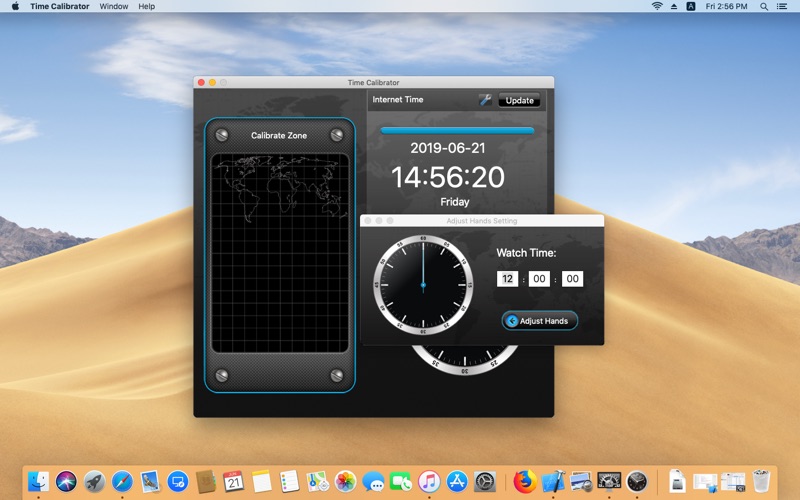
Task: Click the 2019-06-21 date text
Action: pyautogui.click(x=447, y=148)
